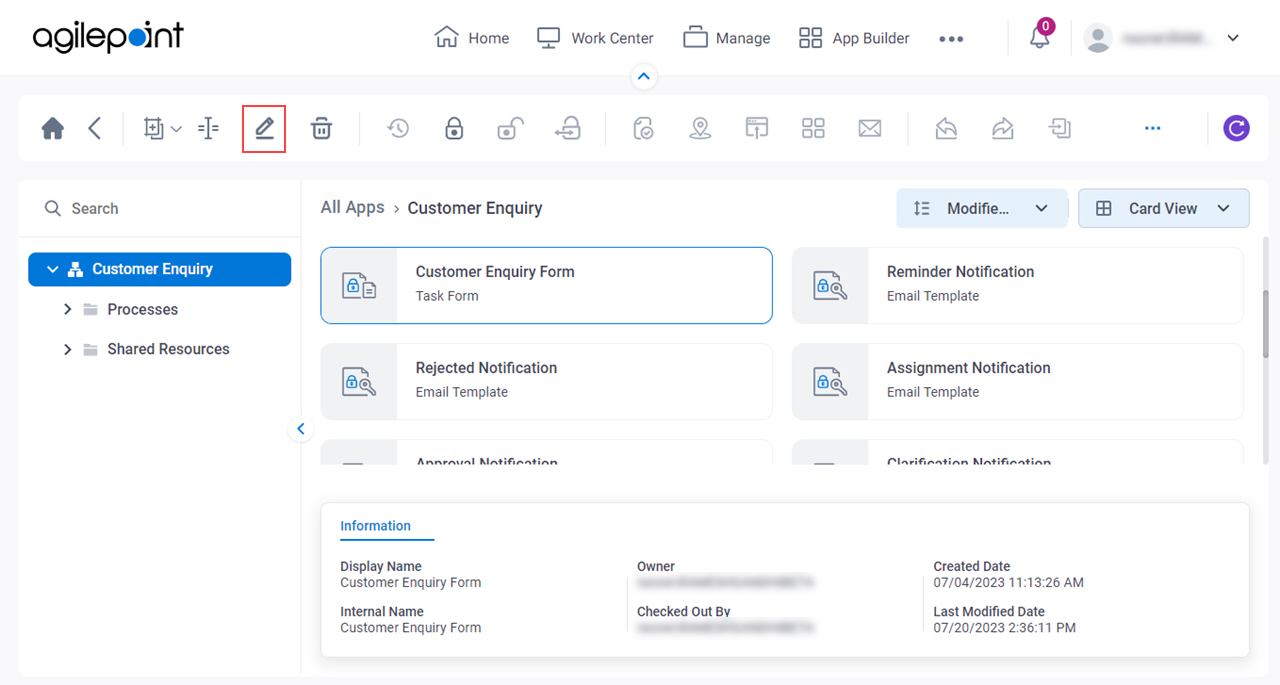
Task: Open the version History icon
Action: 398,128
